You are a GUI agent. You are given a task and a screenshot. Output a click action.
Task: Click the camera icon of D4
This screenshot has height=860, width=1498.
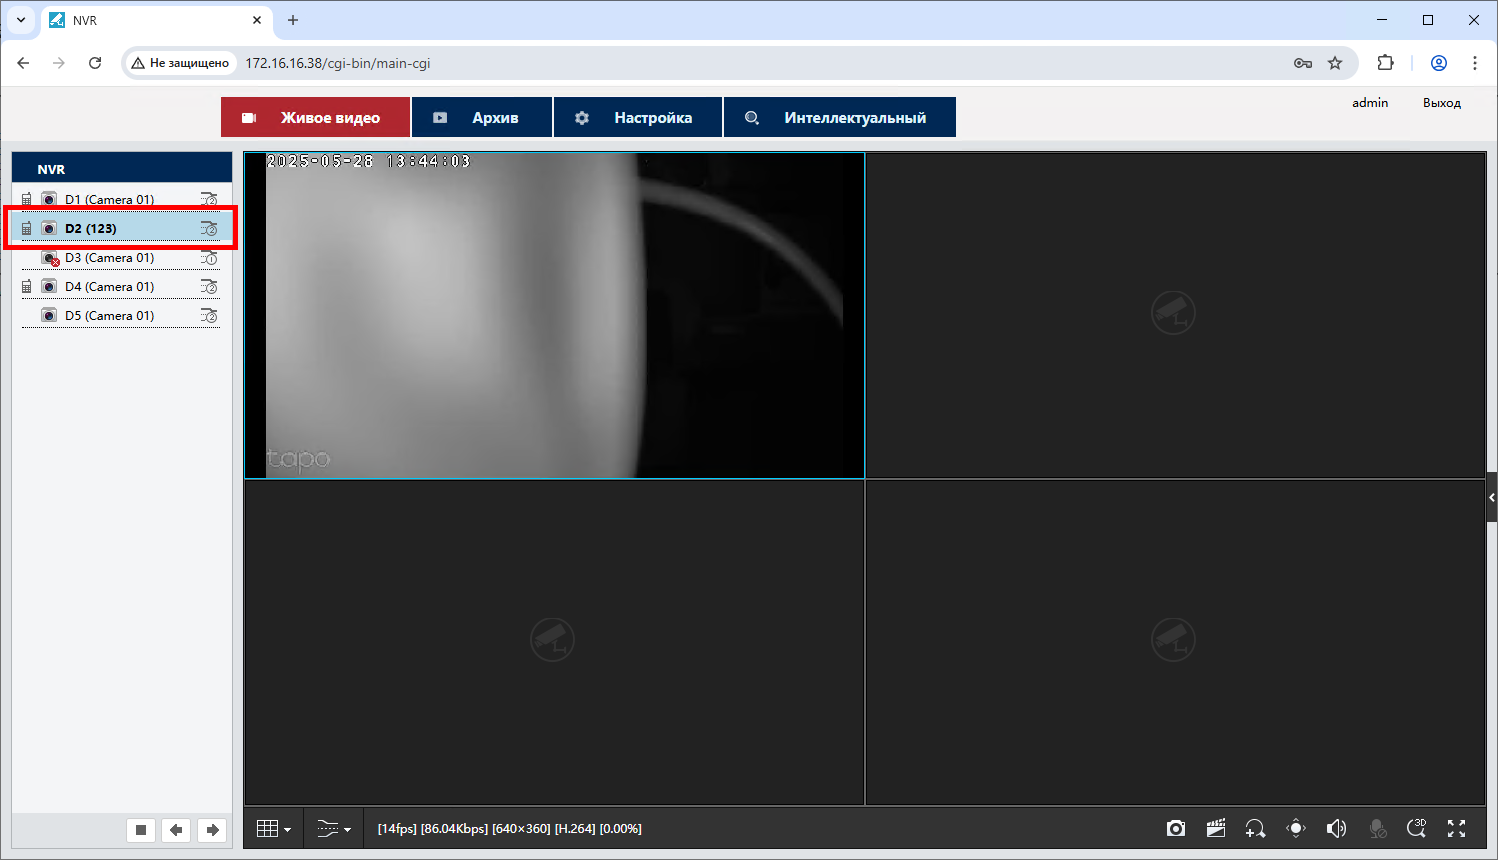click(49, 287)
